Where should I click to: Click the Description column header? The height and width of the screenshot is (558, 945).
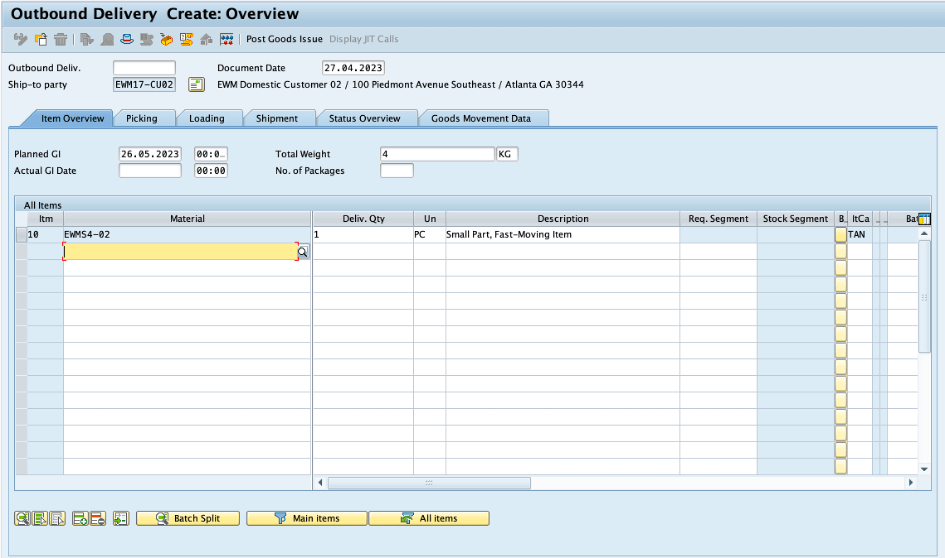(562, 219)
